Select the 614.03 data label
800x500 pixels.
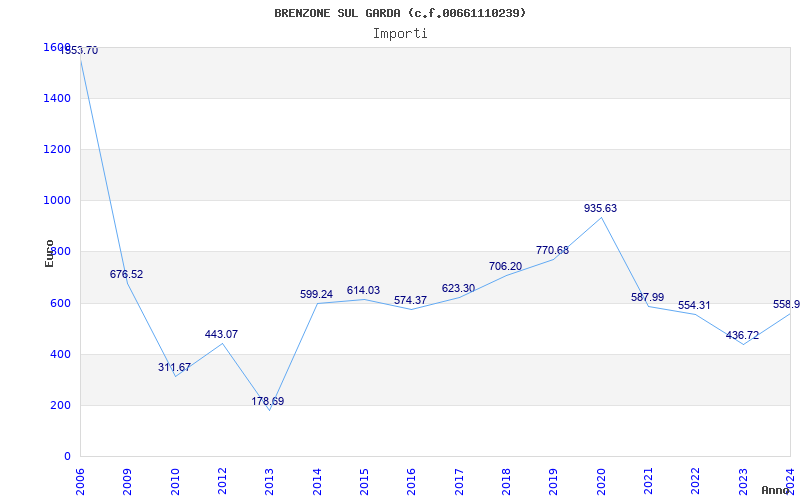coord(363,290)
